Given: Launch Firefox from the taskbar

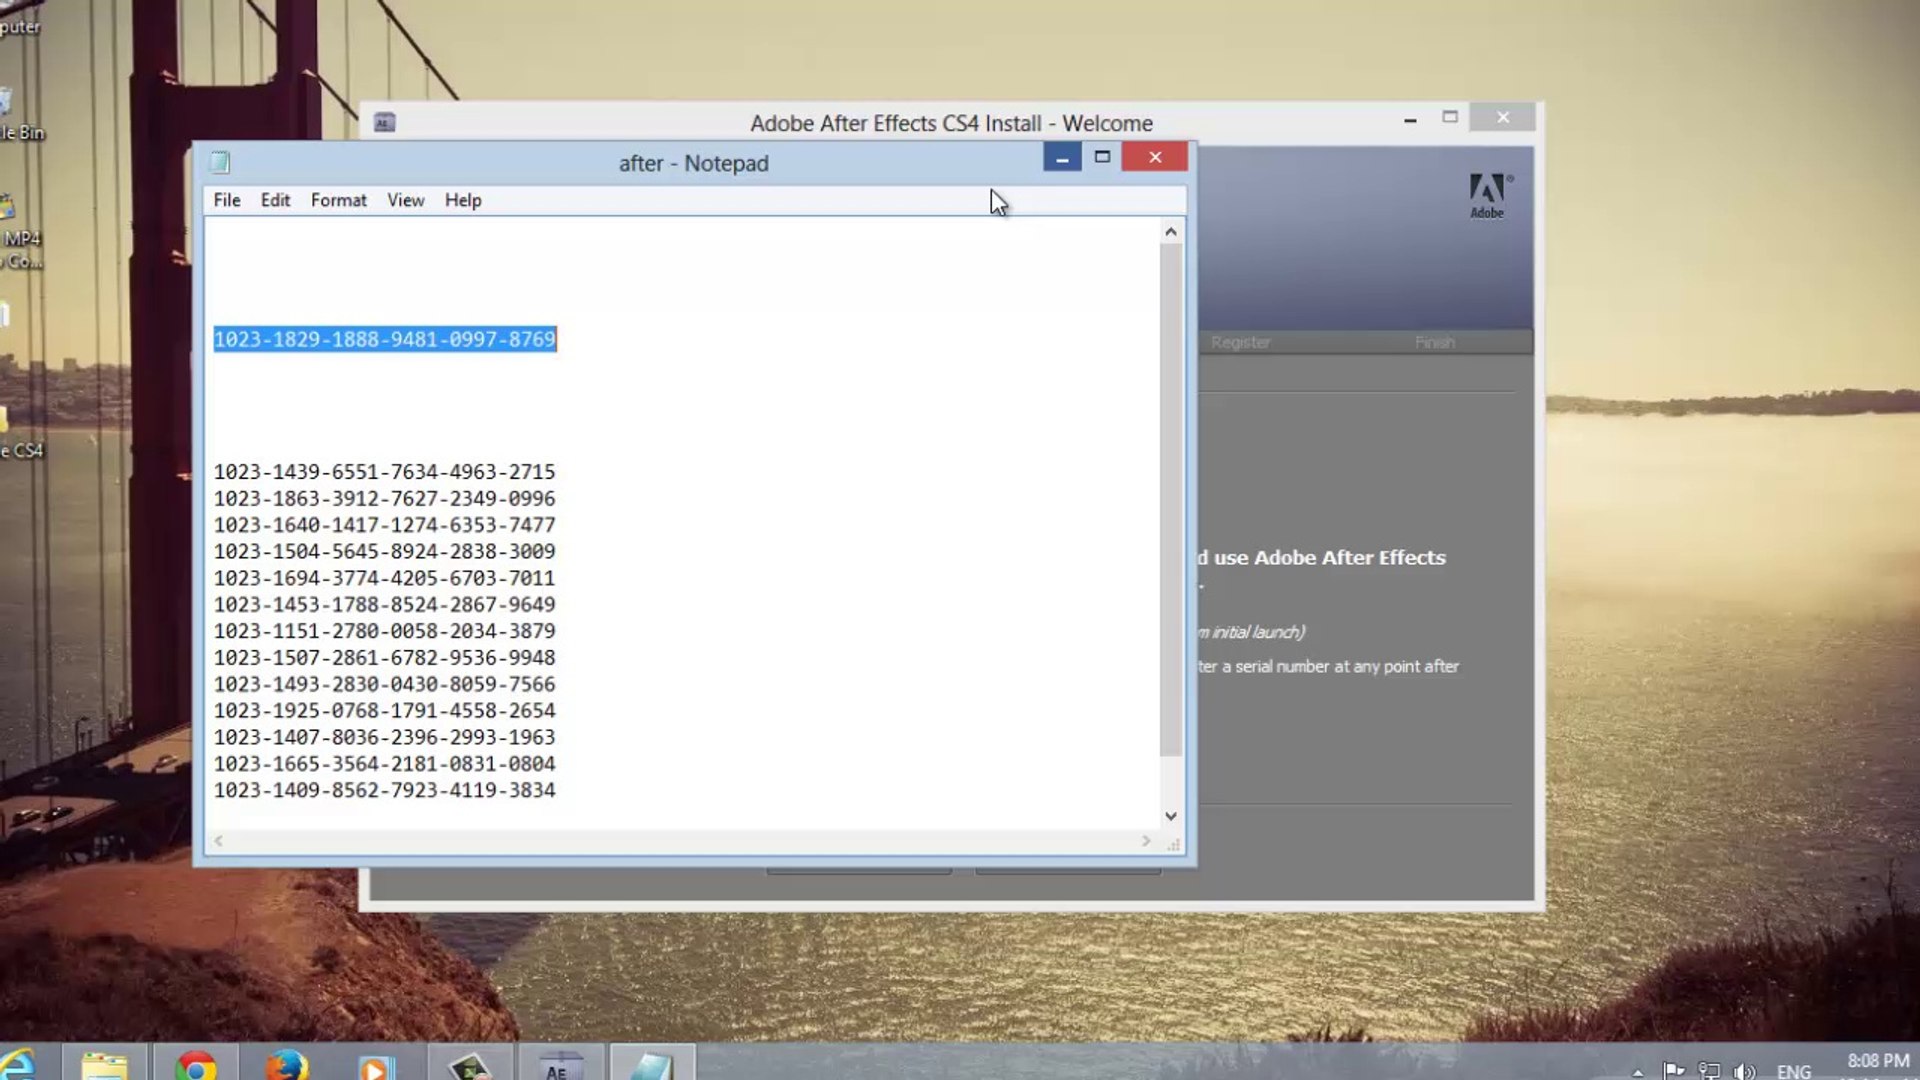Looking at the screenshot, I should [x=286, y=1066].
